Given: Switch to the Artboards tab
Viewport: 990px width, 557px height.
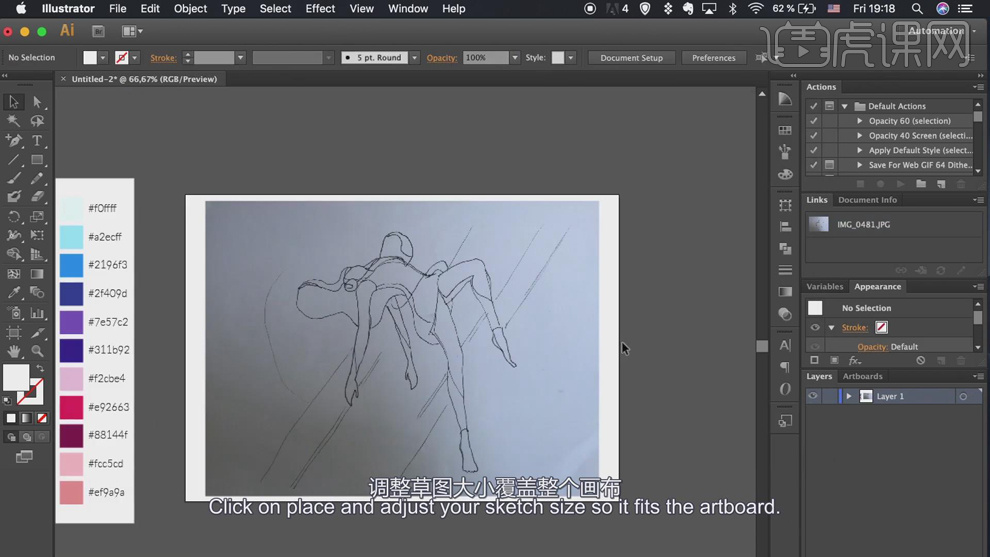Looking at the screenshot, I should (x=862, y=377).
